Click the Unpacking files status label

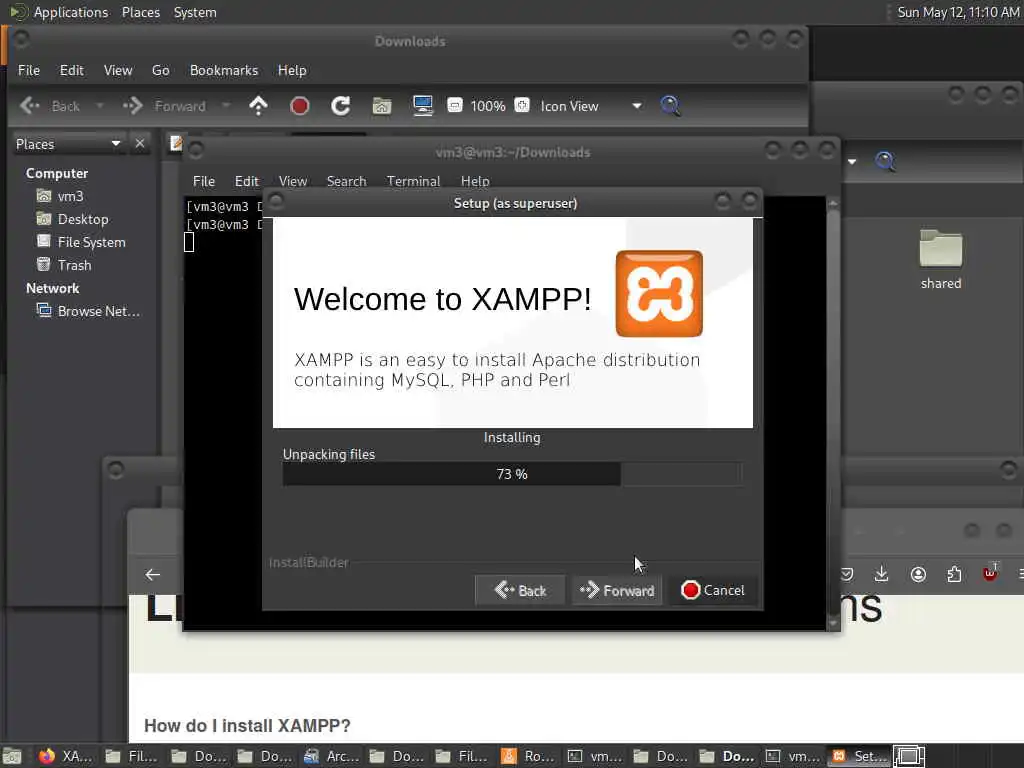[x=328, y=454]
